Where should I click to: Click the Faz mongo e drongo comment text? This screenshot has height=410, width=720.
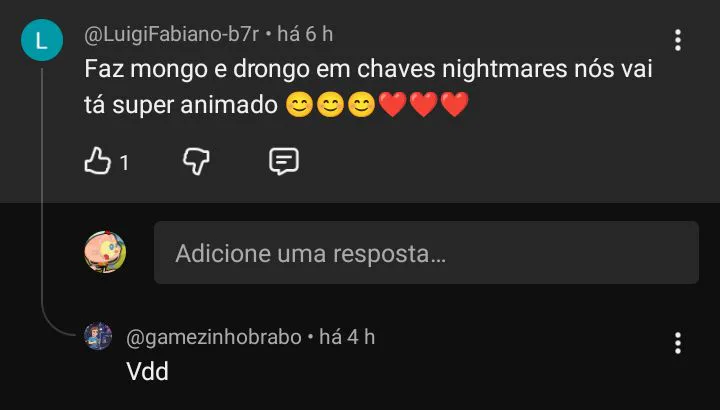(368, 87)
